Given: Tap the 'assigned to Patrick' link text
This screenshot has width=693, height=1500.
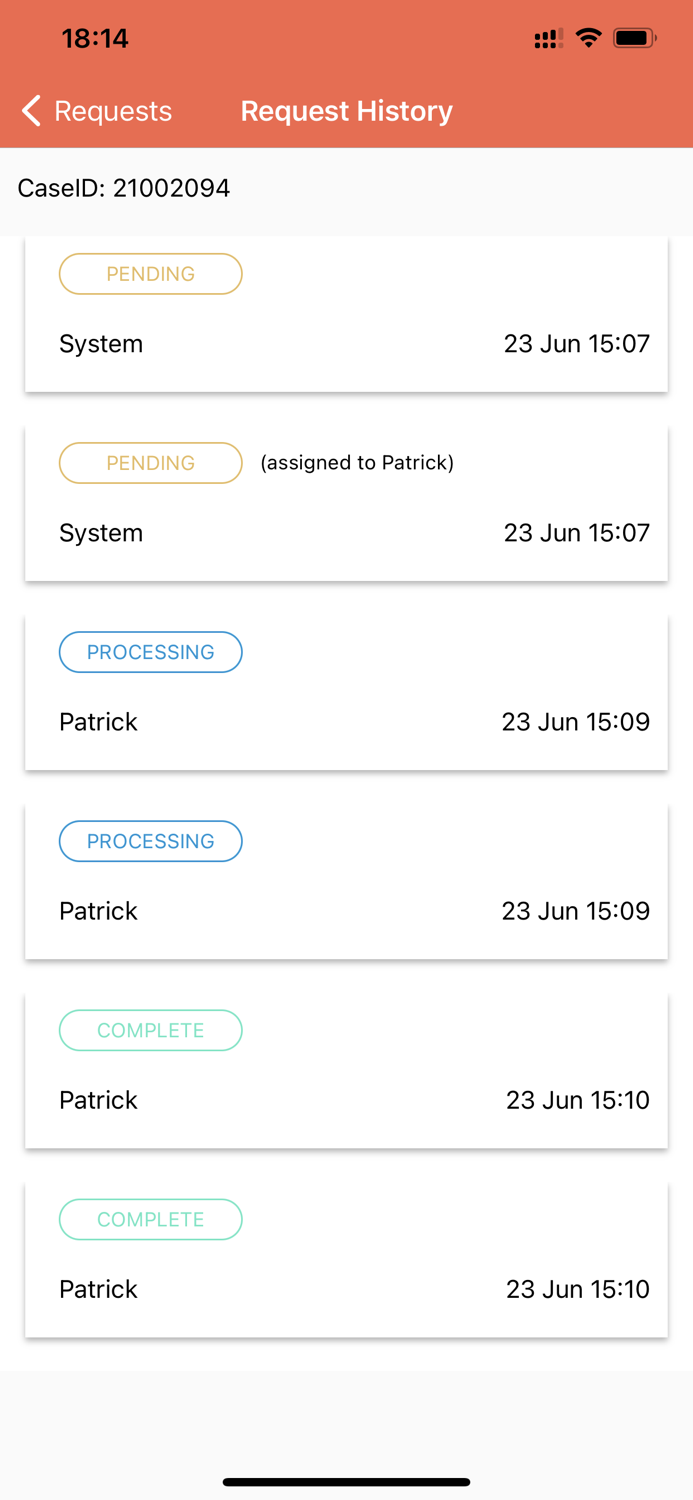Looking at the screenshot, I should (357, 462).
